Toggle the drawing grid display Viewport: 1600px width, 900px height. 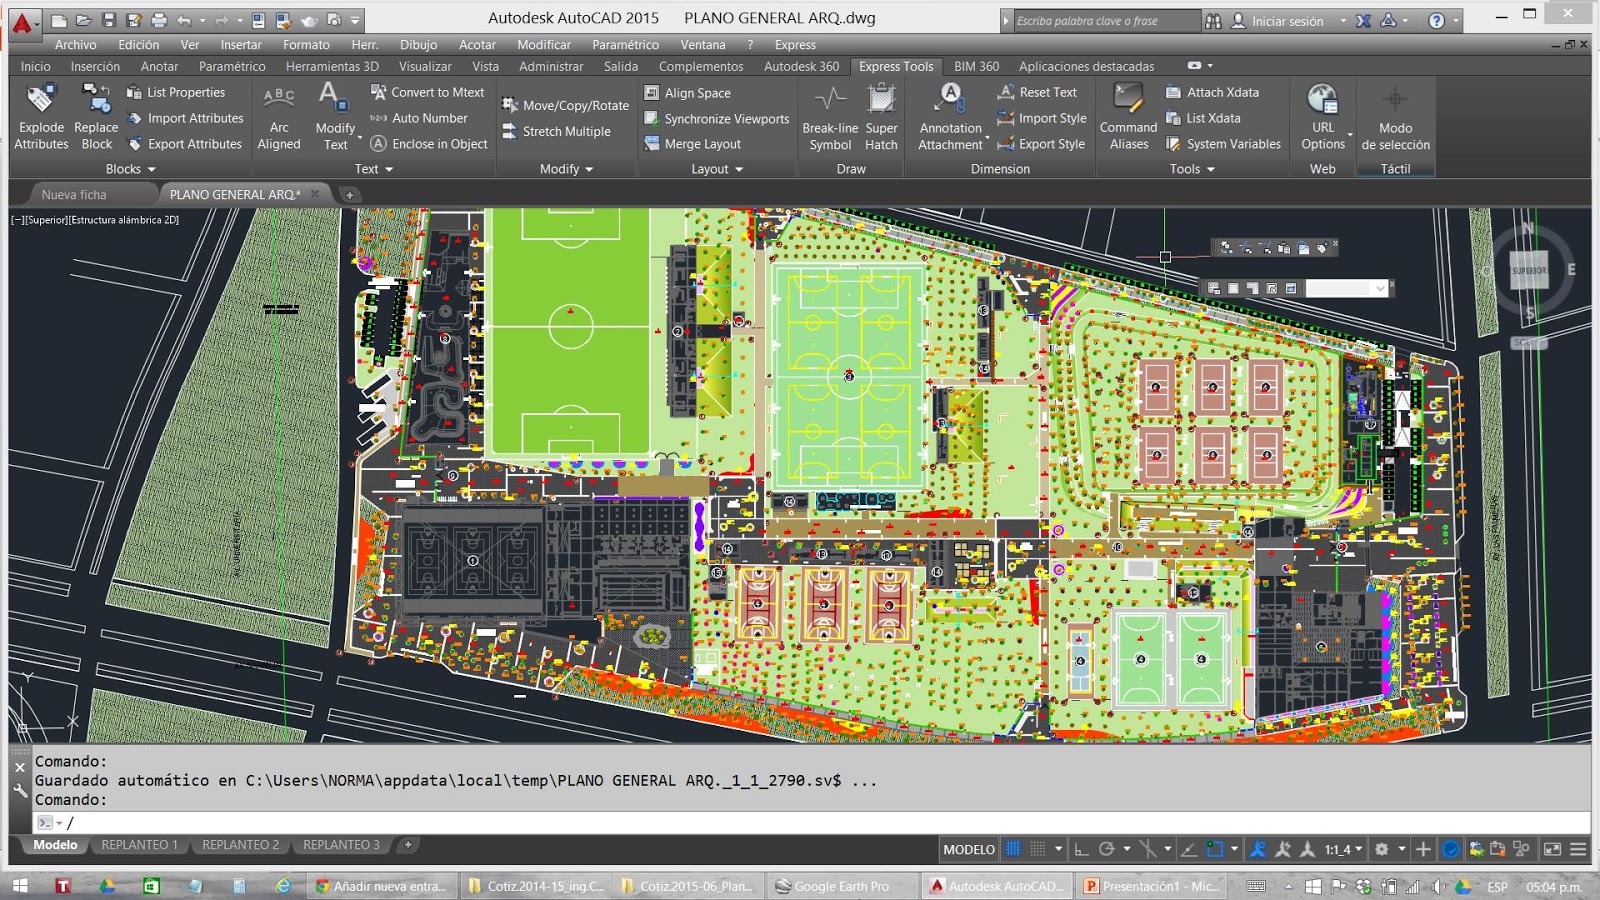1013,849
